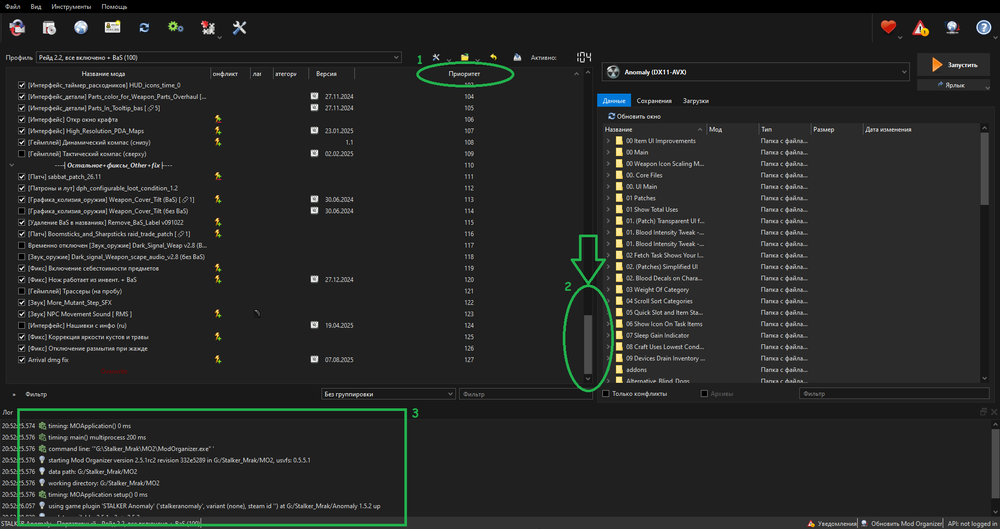Screen dimensions: 1000x529
Task: Expand the 00. Core Files folder
Action: pyautogui.click(x=608, y=175)
